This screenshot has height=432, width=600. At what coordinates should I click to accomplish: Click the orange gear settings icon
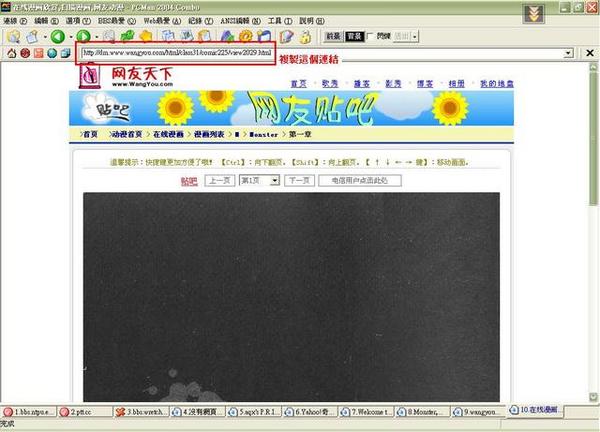pyautogui.click(x=246, y=36)
